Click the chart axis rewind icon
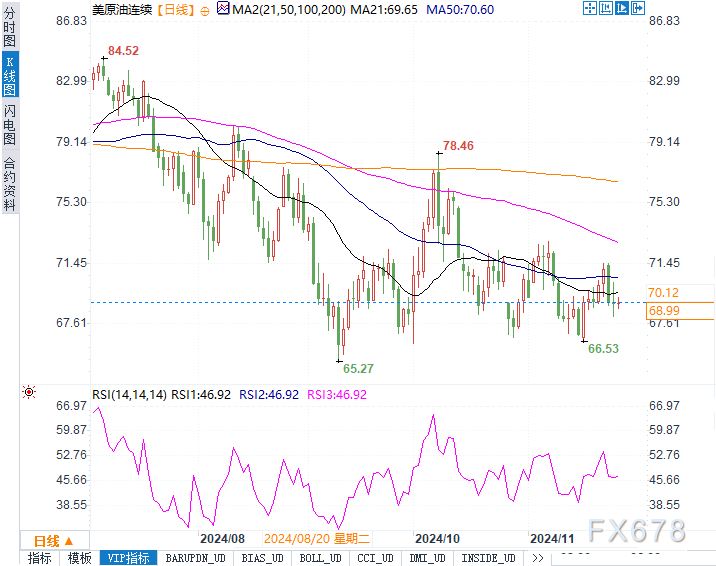This screenshot has height=566, width=716. point(606,8)
